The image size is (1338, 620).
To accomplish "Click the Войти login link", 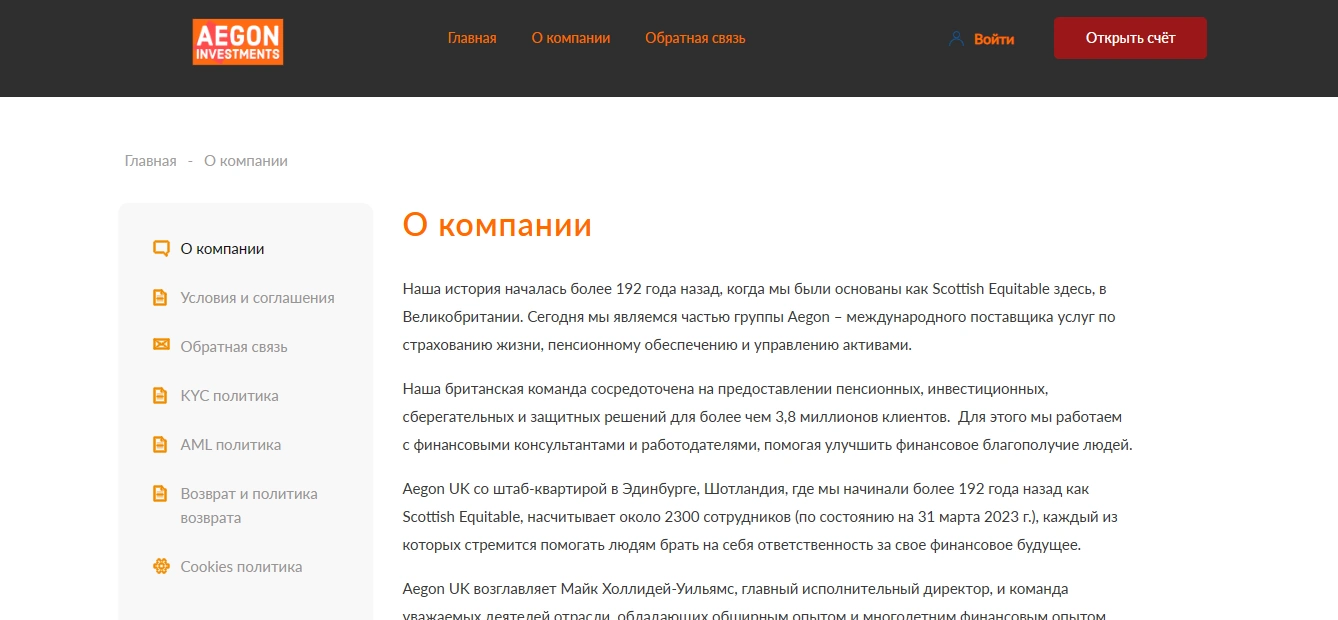I will click(994, 39).
